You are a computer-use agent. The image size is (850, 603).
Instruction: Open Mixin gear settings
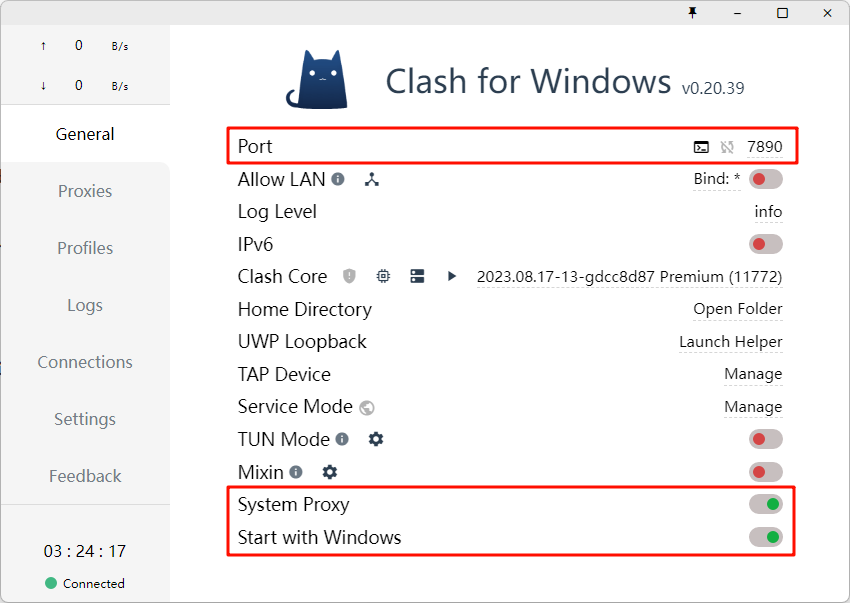330,472
